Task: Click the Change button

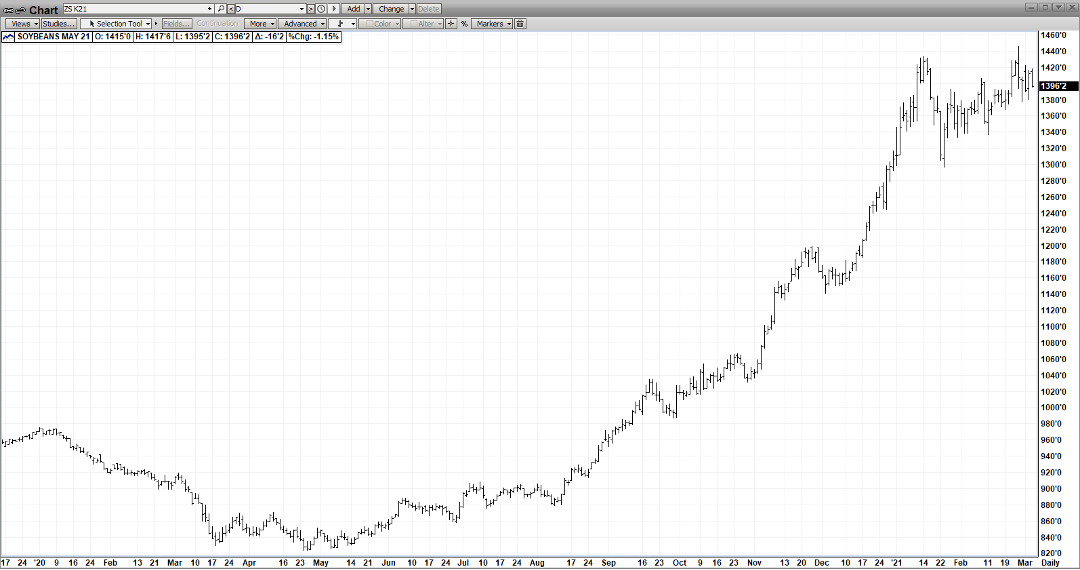Action: click(391, 9)
